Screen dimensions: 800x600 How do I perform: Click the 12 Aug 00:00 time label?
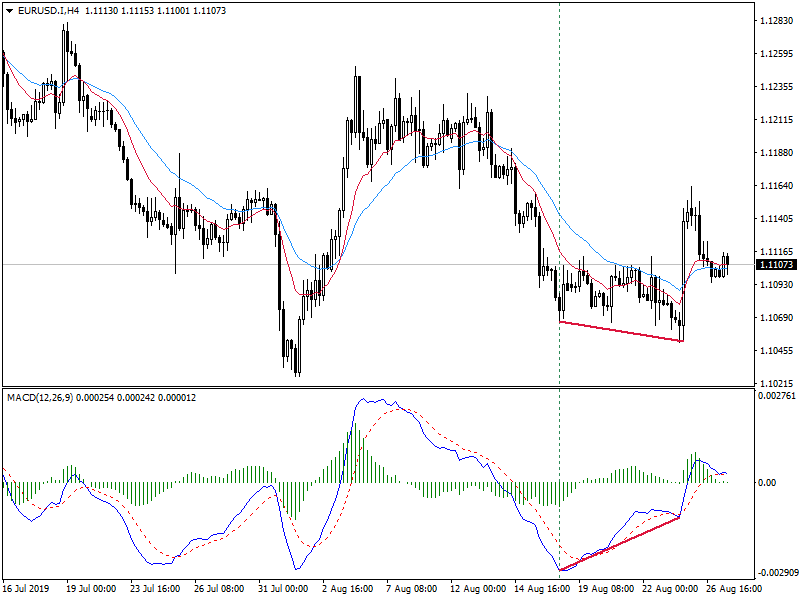click(478, 589)
